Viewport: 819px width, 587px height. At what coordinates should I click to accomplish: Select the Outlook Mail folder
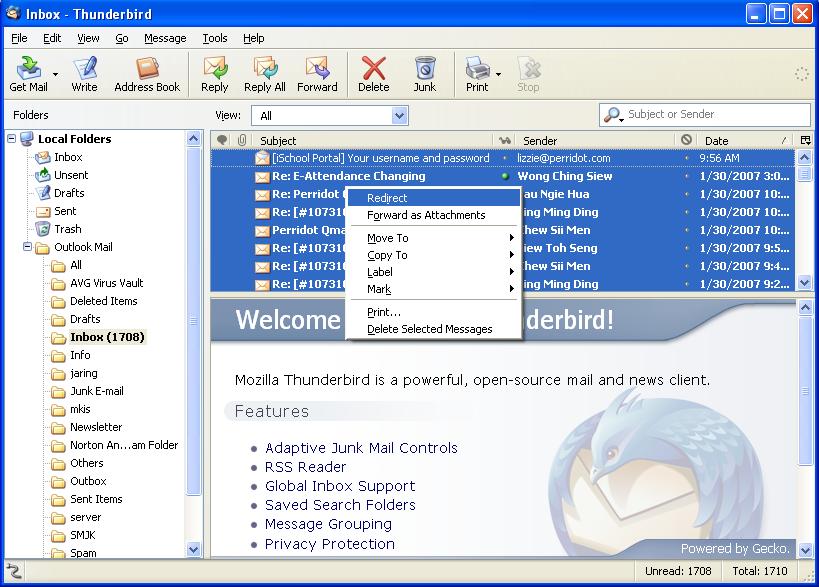pos(83,247)
